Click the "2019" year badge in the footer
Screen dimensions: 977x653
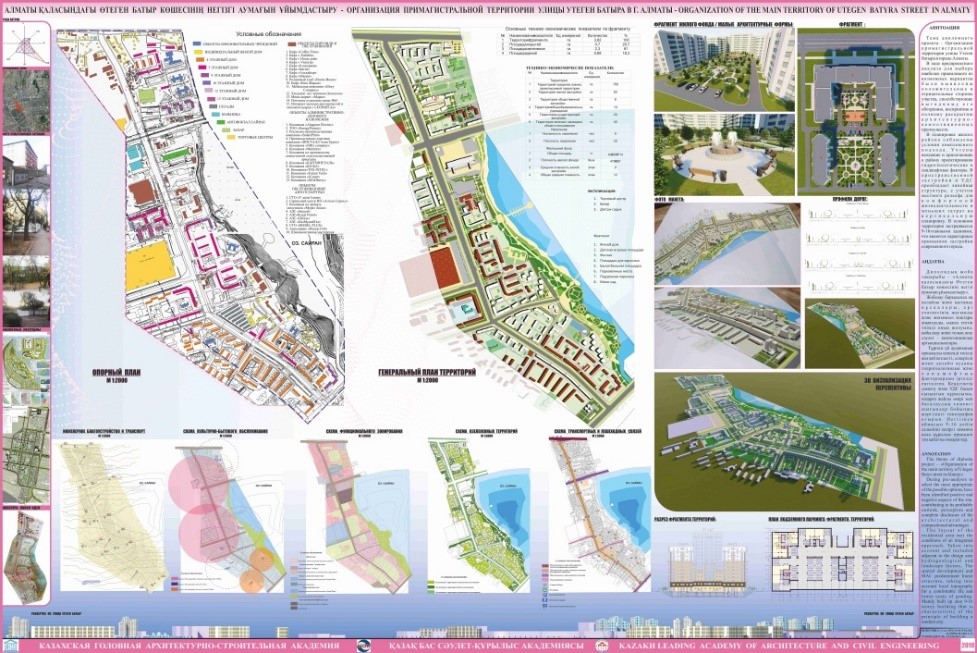pos(967,647)
